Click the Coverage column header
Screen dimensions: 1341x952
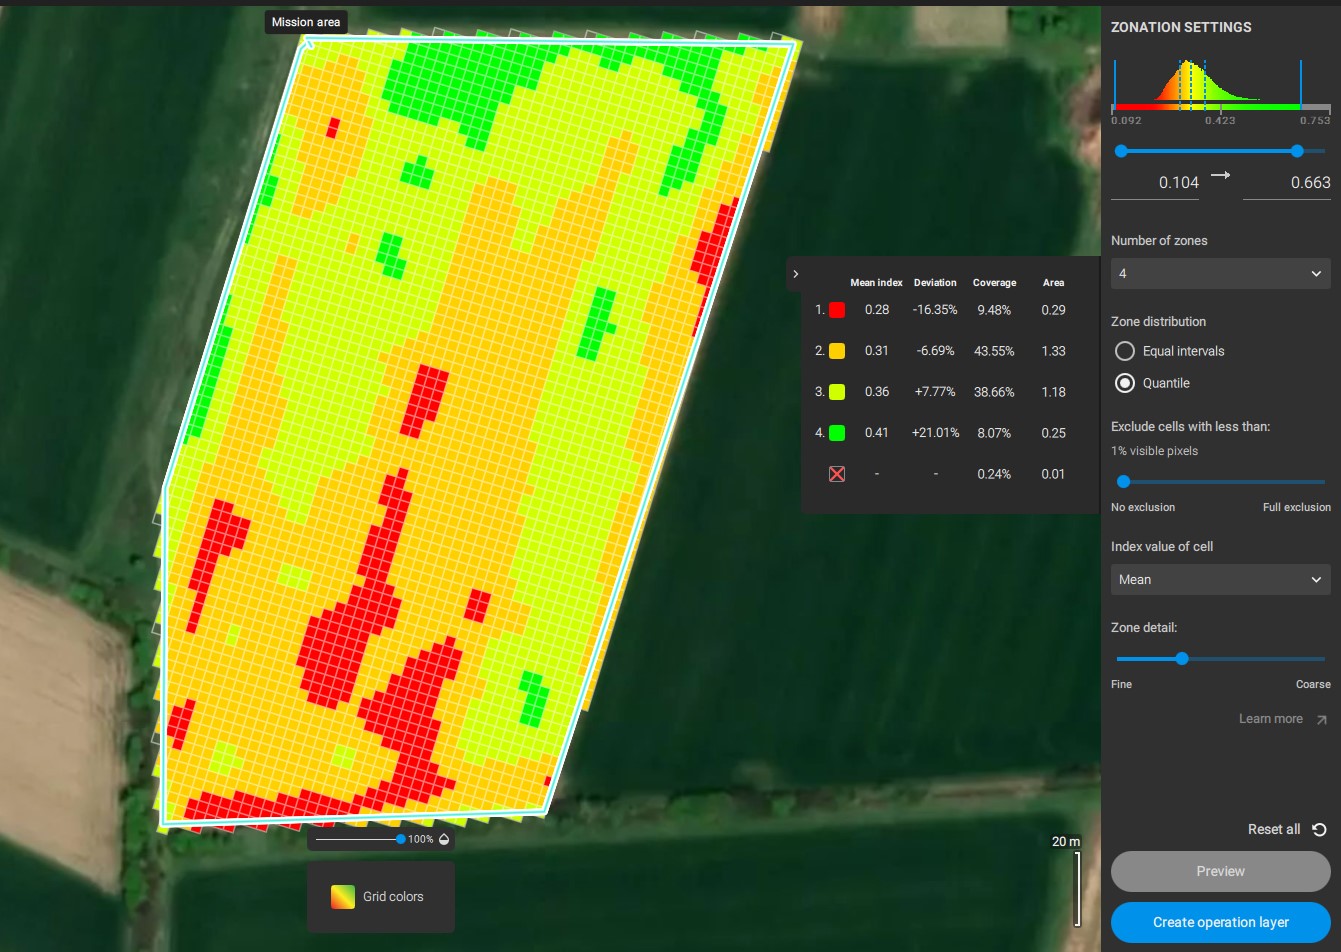point(994,283)
